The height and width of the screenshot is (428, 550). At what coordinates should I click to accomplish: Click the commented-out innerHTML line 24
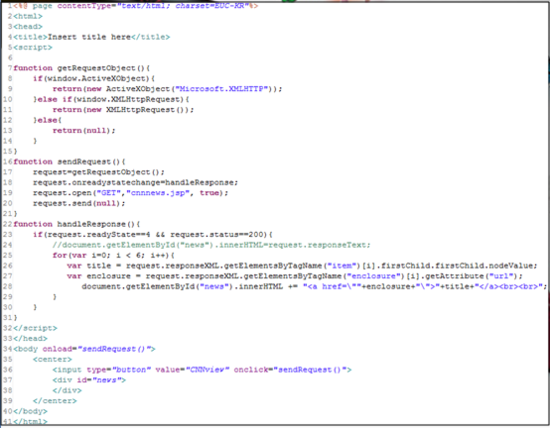(x=212, y=245)
